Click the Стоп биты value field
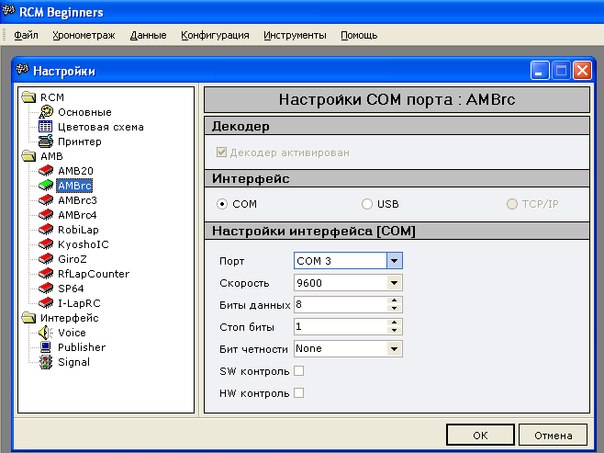The image size is (604, 453). click(341, 327)
